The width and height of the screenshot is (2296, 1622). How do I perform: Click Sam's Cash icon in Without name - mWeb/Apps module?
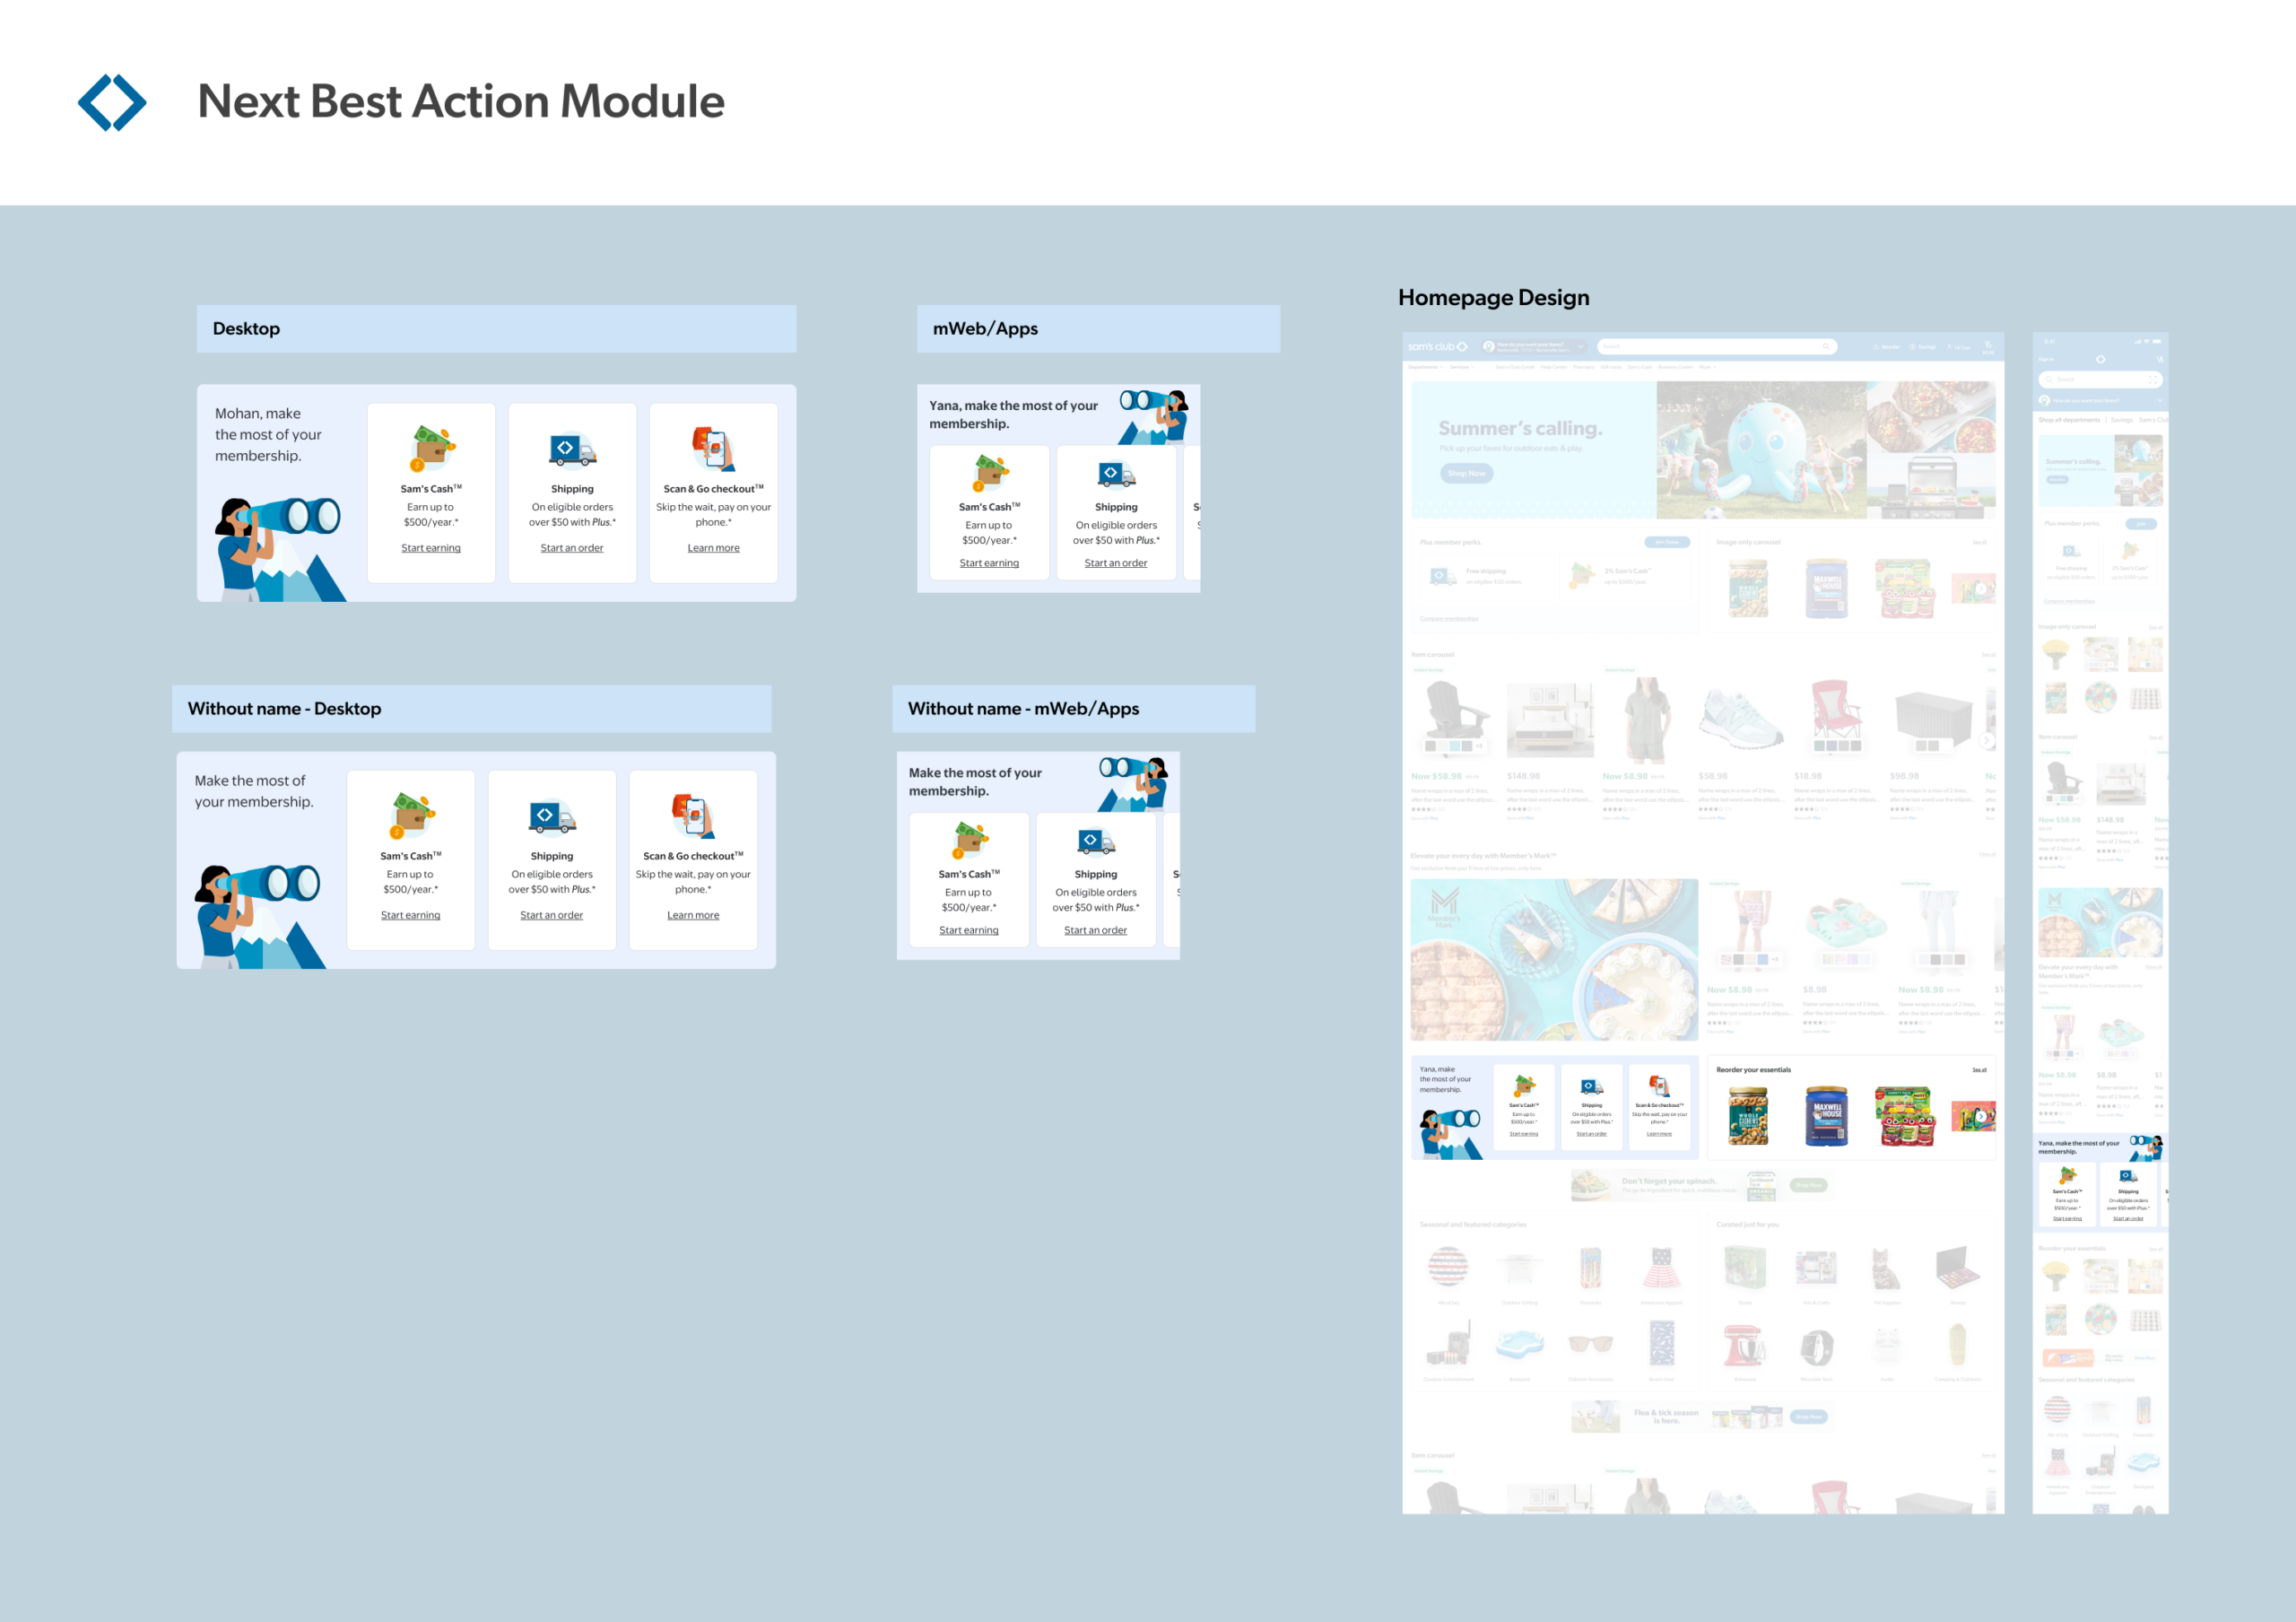click(x=969, y=840)
